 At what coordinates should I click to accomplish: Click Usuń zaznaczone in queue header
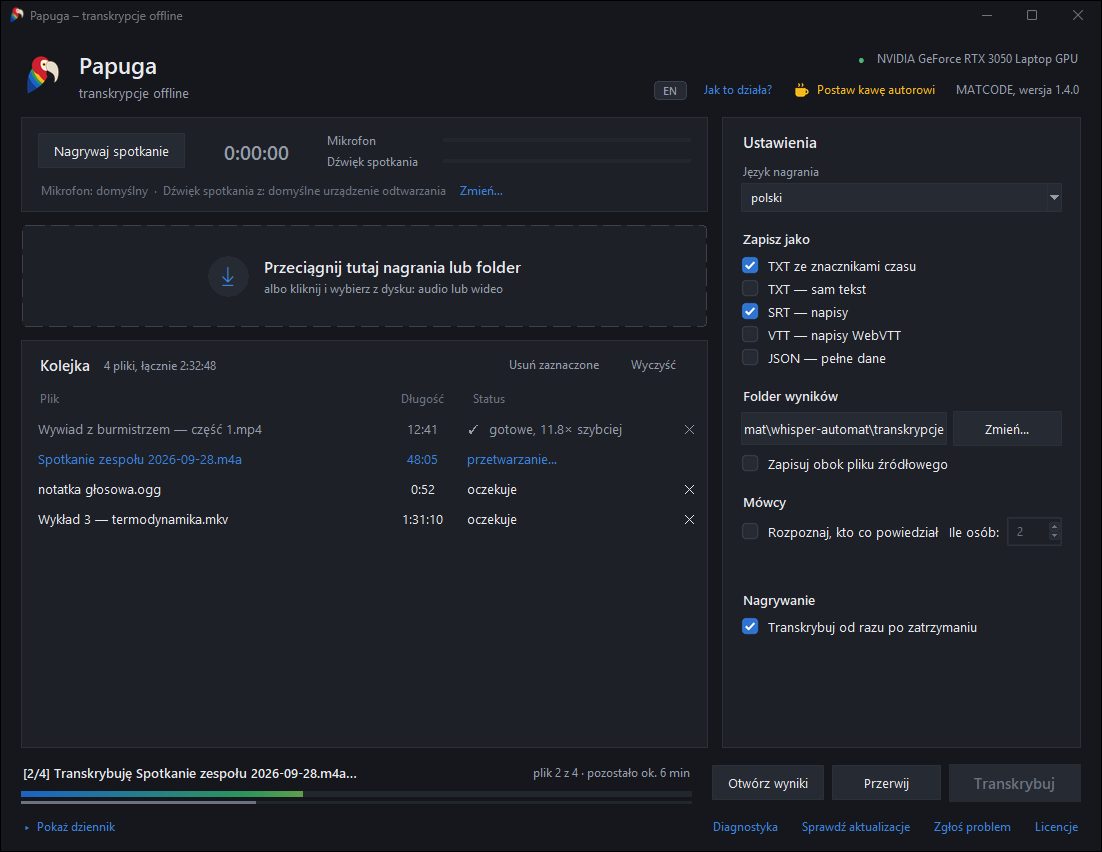click(x=554, y=365)
